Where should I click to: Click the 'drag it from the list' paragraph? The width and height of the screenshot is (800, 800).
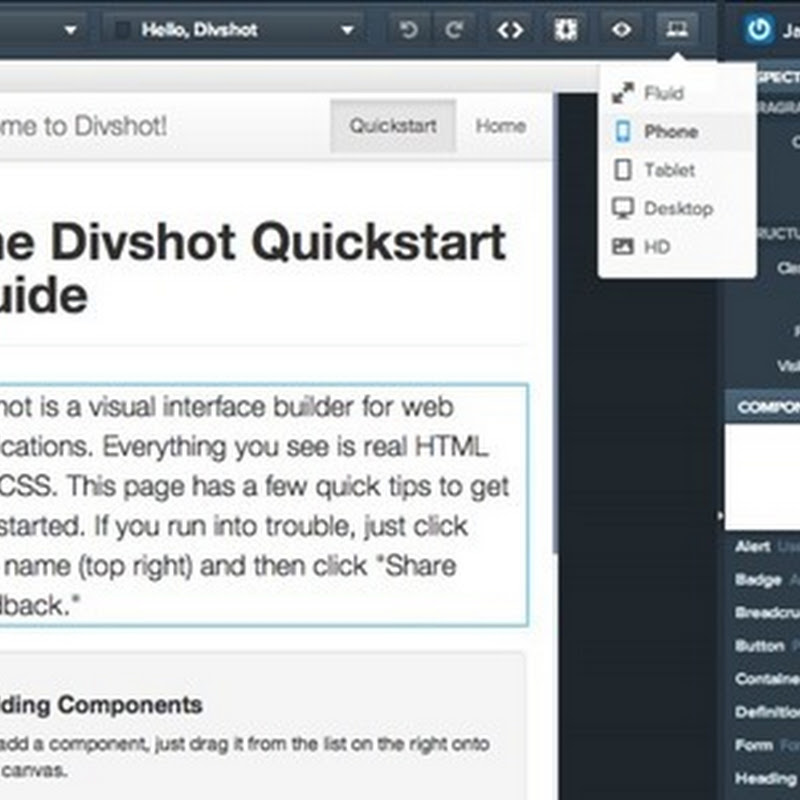(x=245, y=757)
